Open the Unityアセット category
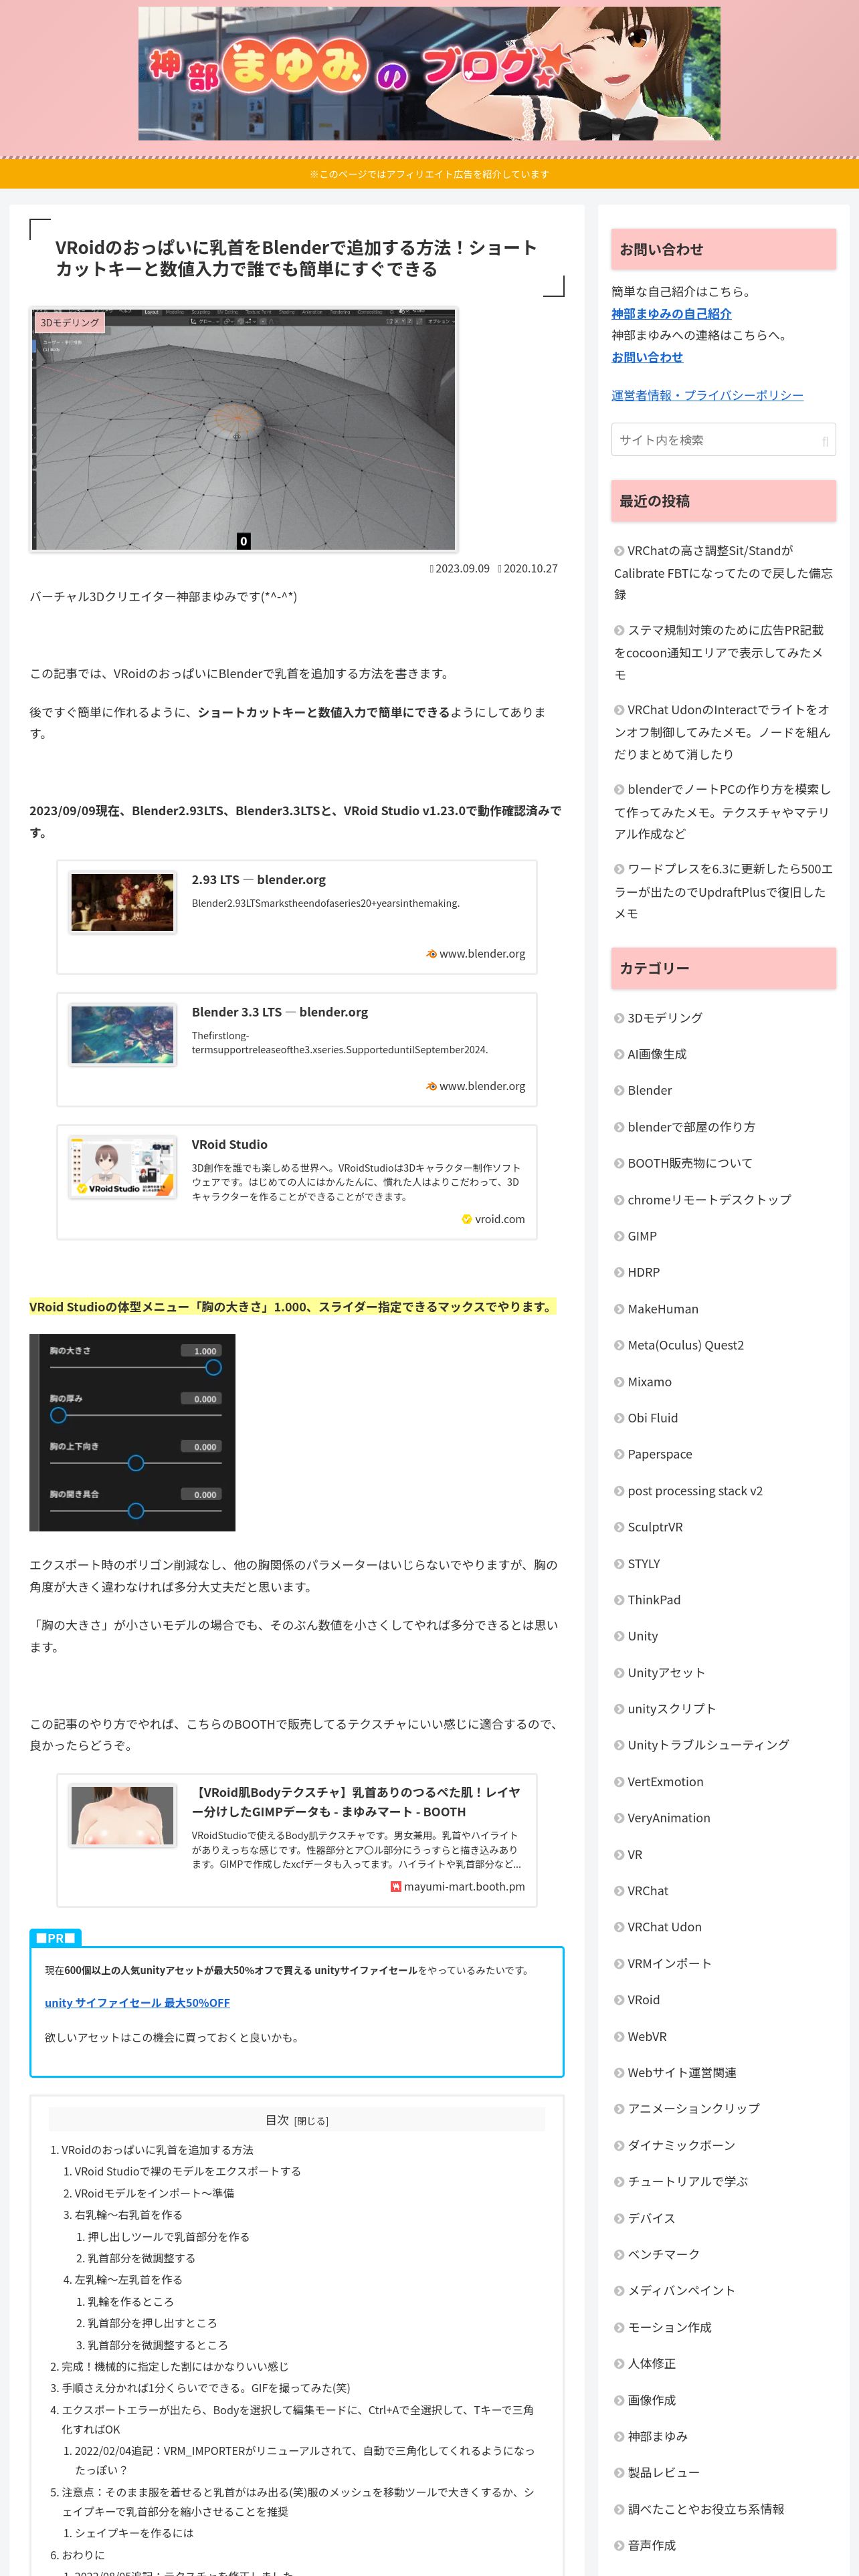Screen dimensions: 859x2576 coord(666,1673)
